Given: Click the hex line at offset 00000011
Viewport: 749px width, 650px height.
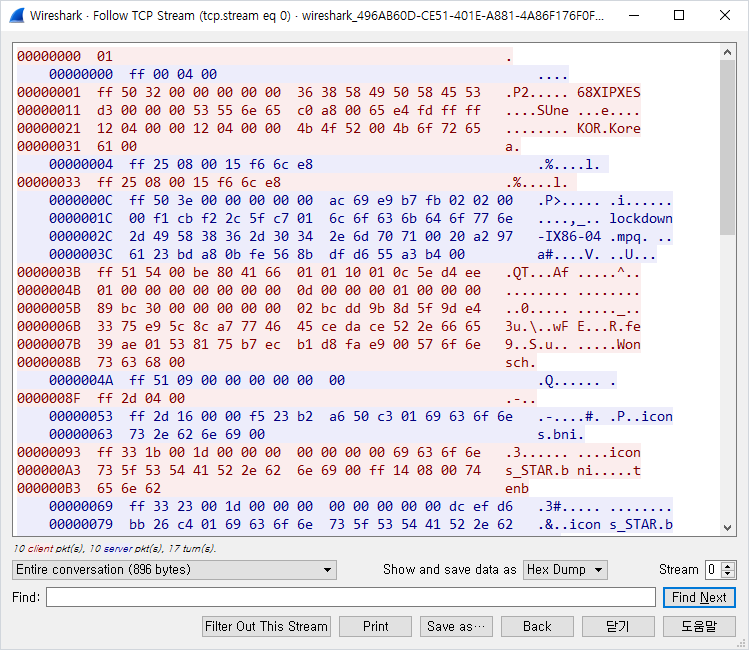Looking at the screenshot, I should coord(329,110).
